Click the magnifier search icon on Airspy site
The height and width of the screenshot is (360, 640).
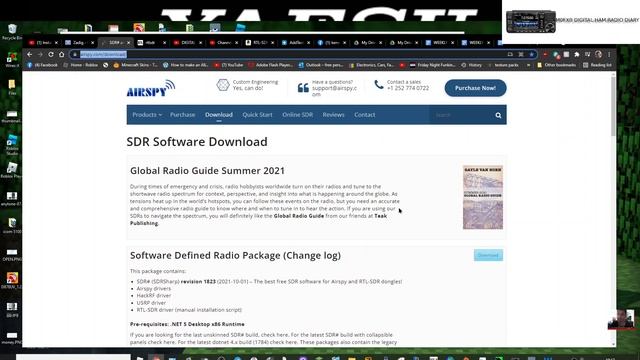click(498, 115)
